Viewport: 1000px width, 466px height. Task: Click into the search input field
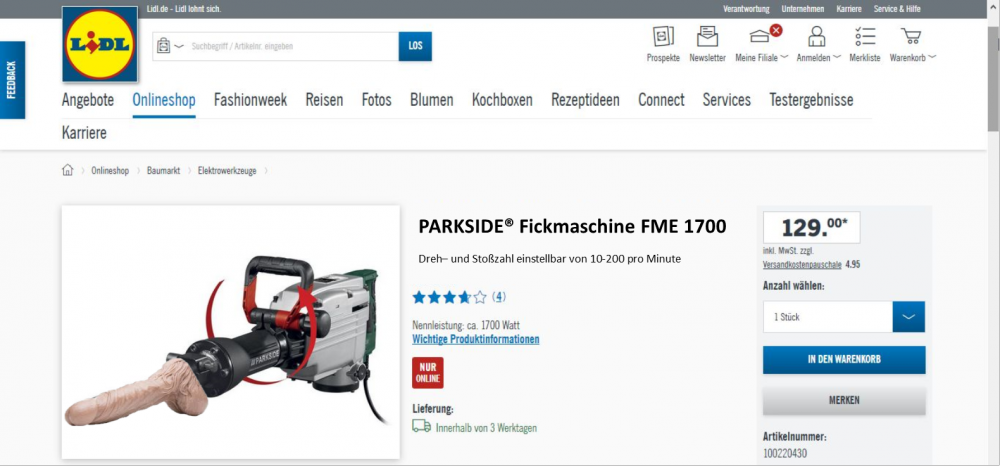click(290, 46)
